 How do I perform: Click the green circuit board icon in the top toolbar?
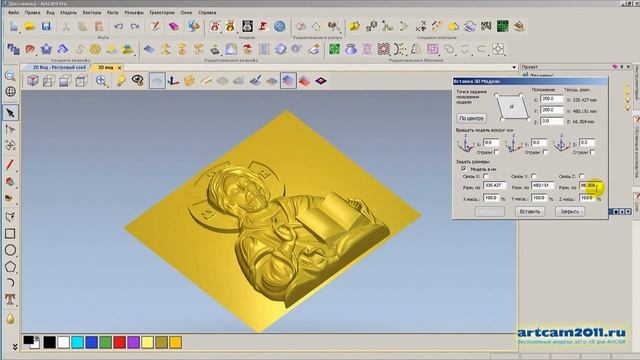click(x=502, y=27)
